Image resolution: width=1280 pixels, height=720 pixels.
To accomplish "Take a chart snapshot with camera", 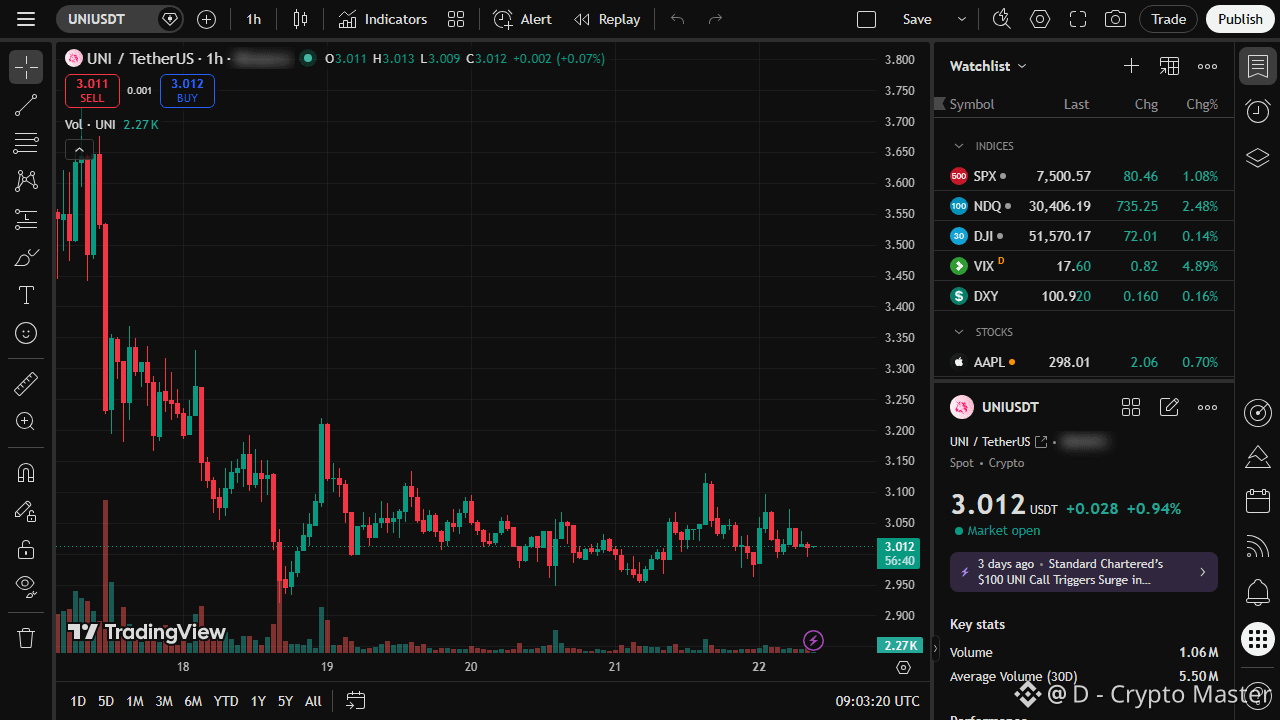I will [x=1115, y=19].
